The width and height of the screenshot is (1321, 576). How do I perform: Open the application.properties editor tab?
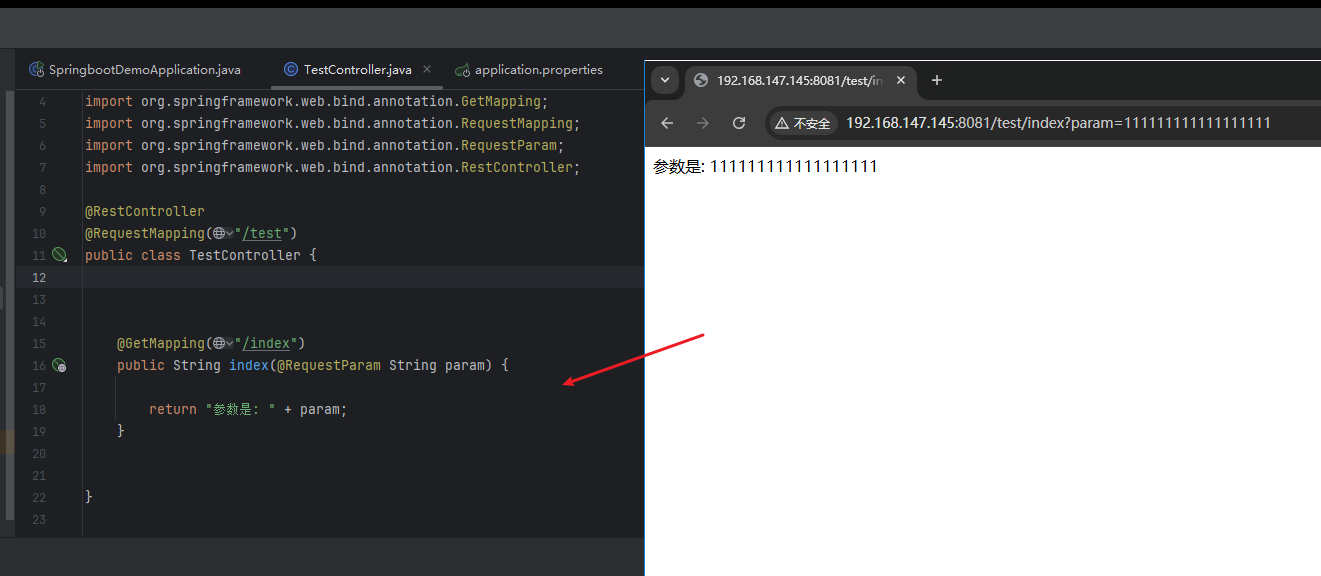click(x=529, y=70)
